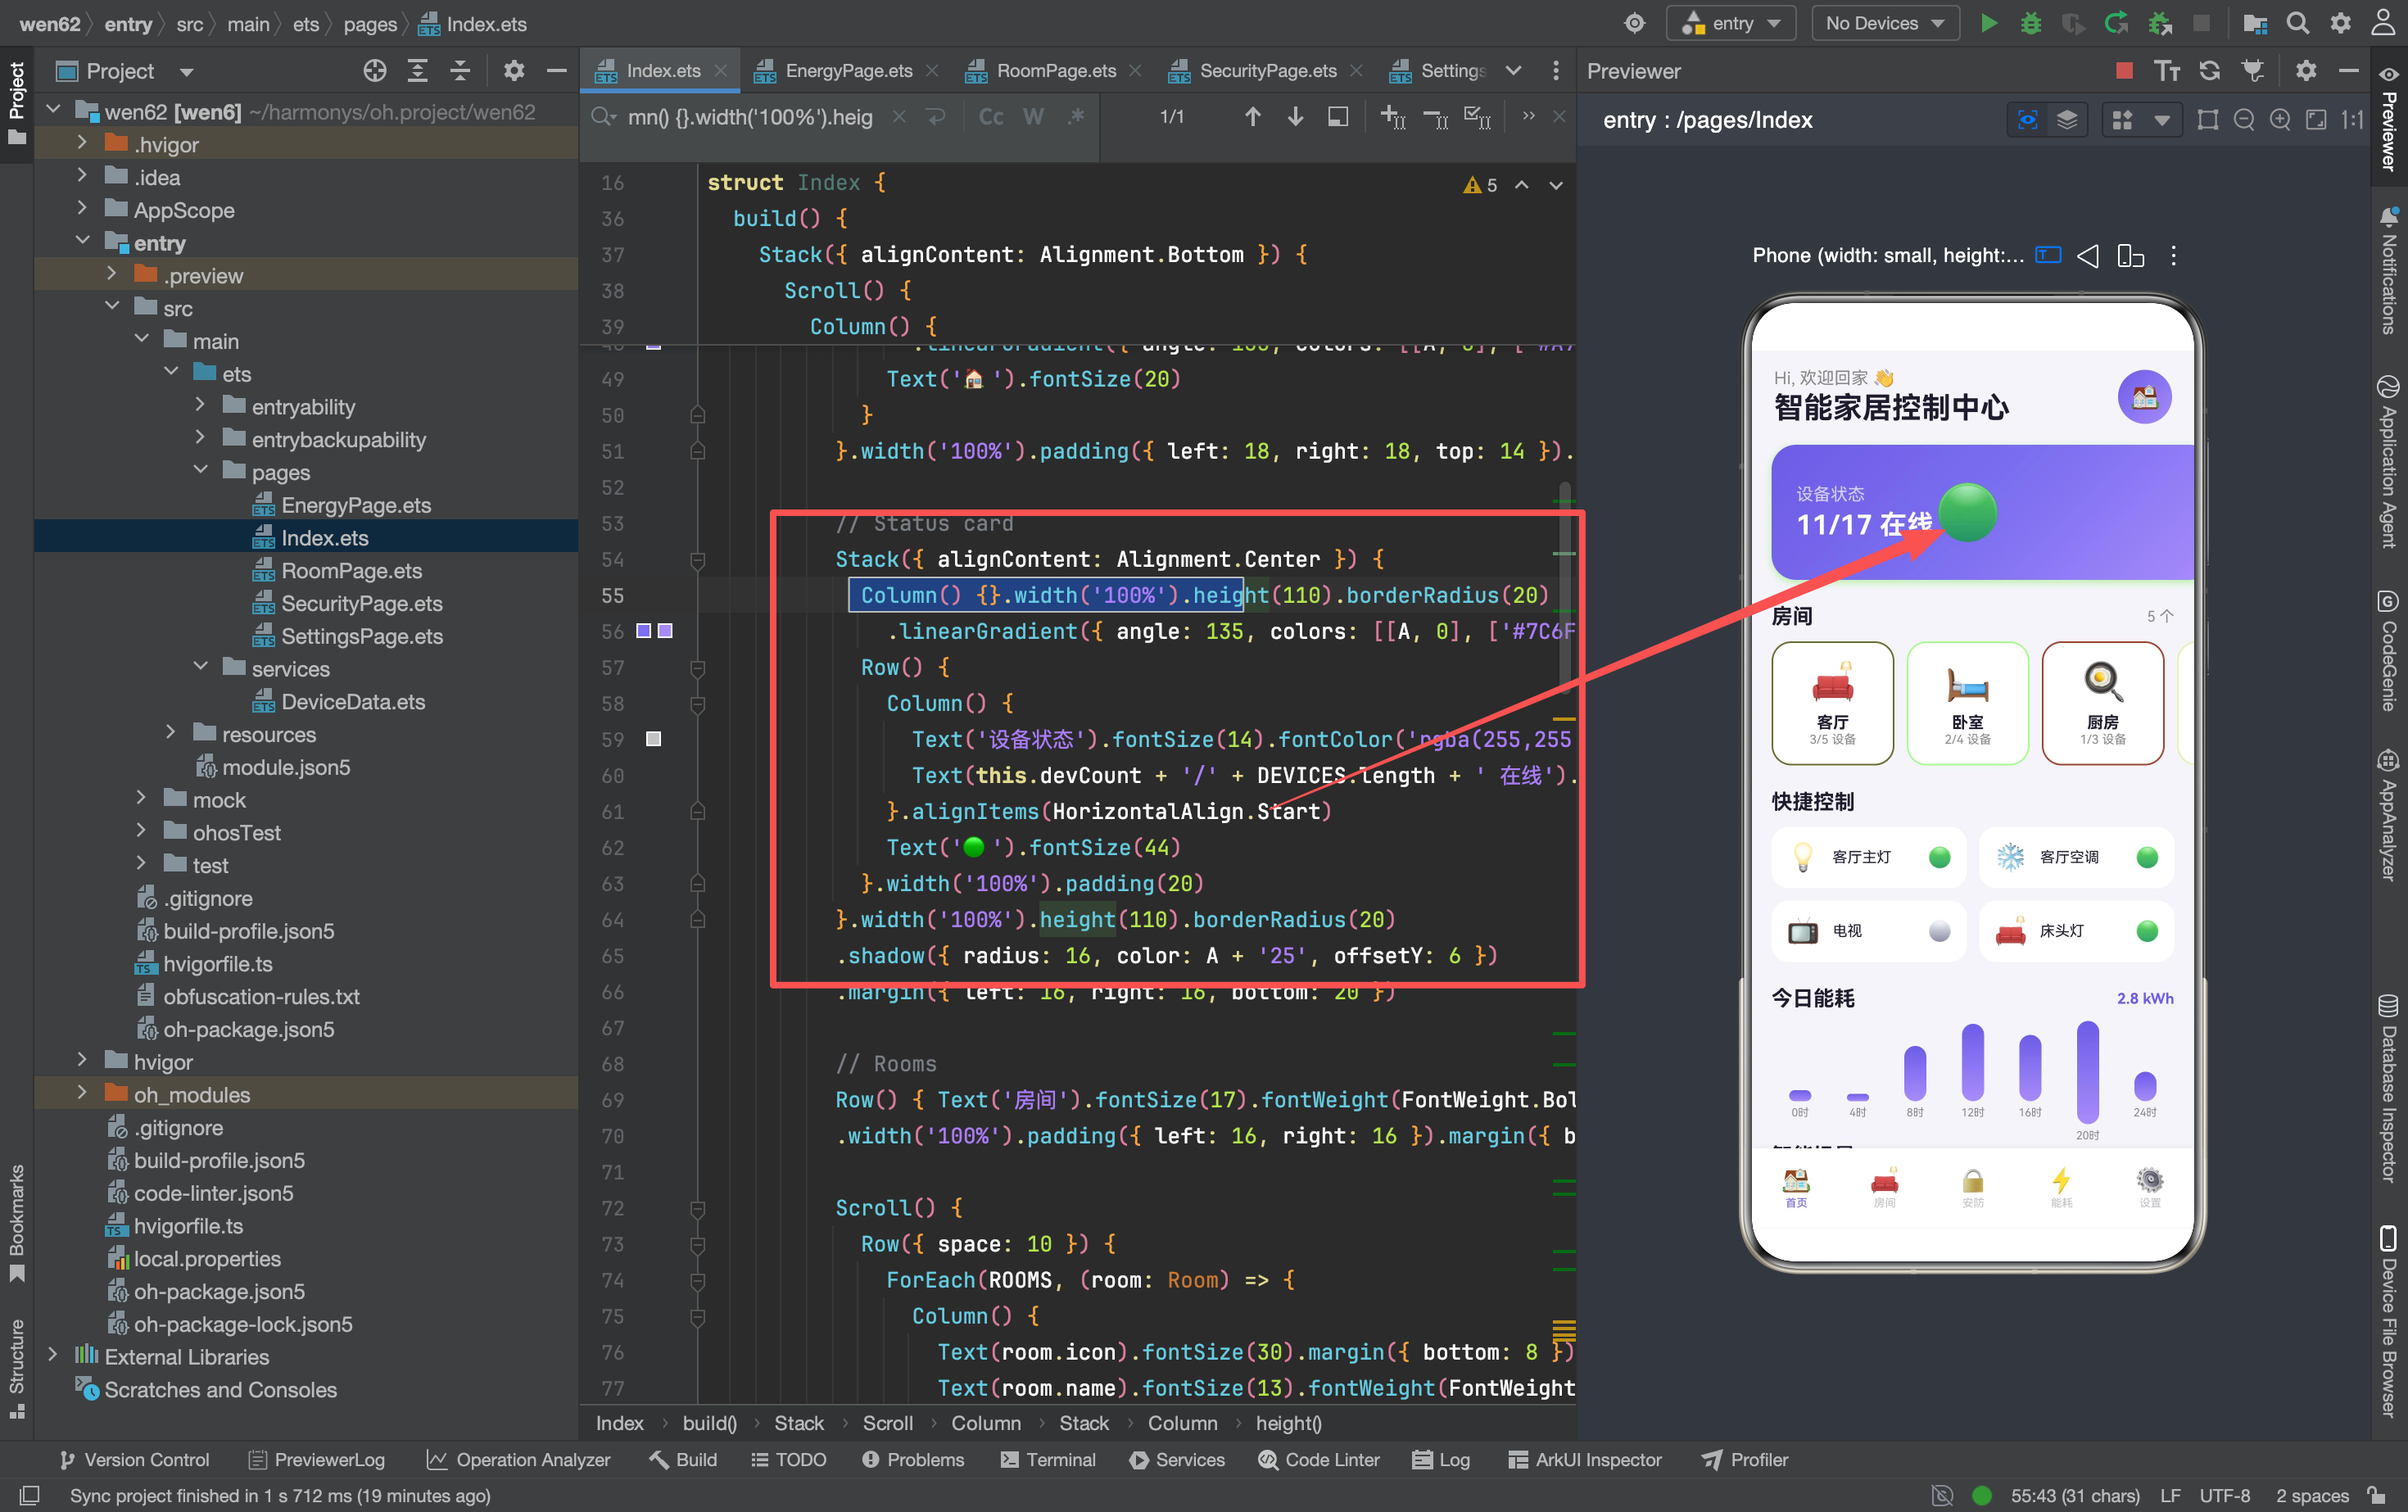Expand the .hvigor folder
This screenshot has width=2408, height=1512.
tap(82, 144)
